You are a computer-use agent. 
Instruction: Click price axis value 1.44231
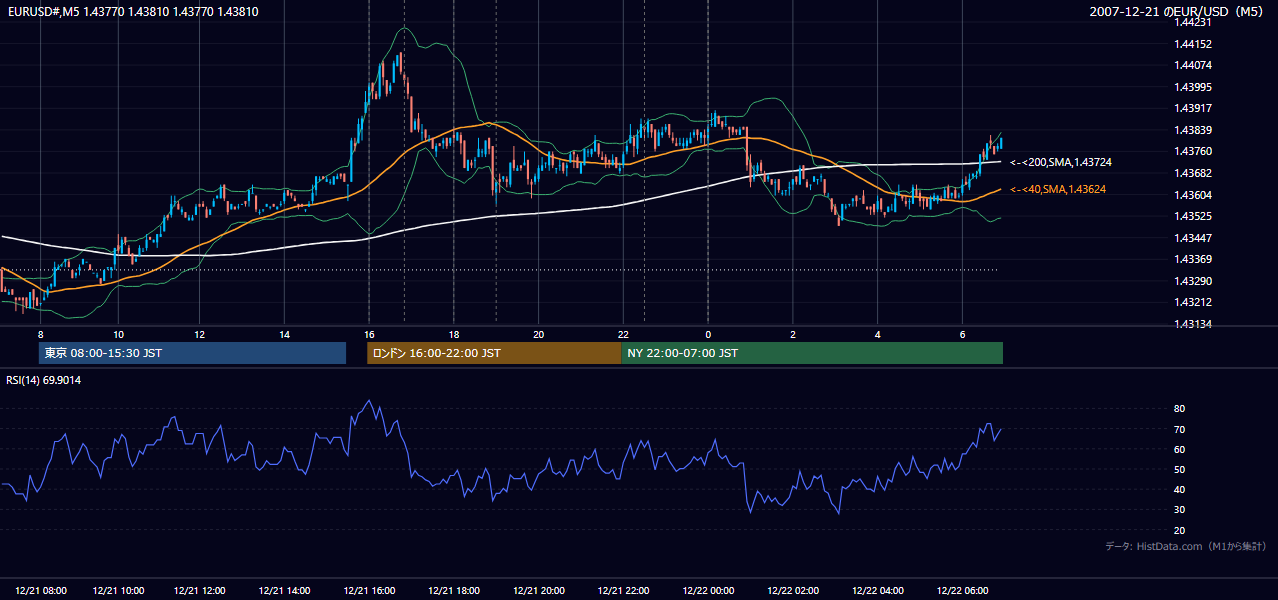[1193, 23]
